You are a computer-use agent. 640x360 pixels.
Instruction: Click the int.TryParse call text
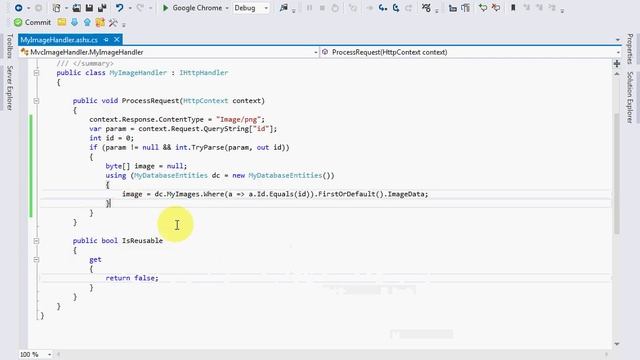200,147
